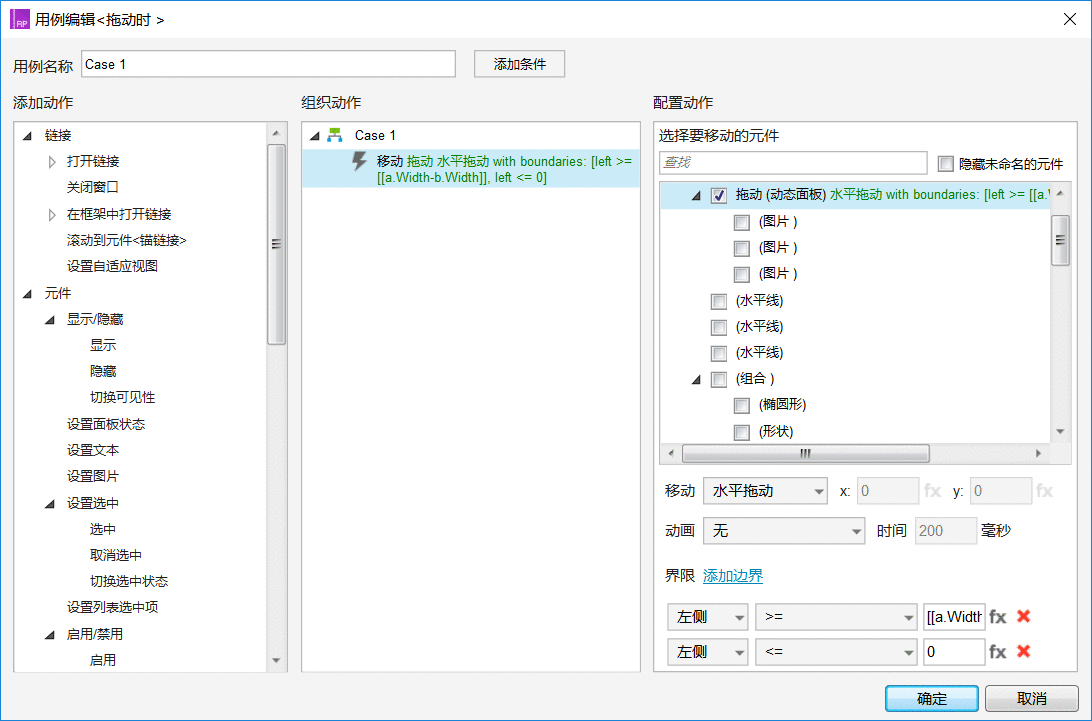Screen dimensions: 1092x721
Task: Check the first (水平线) checkbox
Action: [719, 302]
